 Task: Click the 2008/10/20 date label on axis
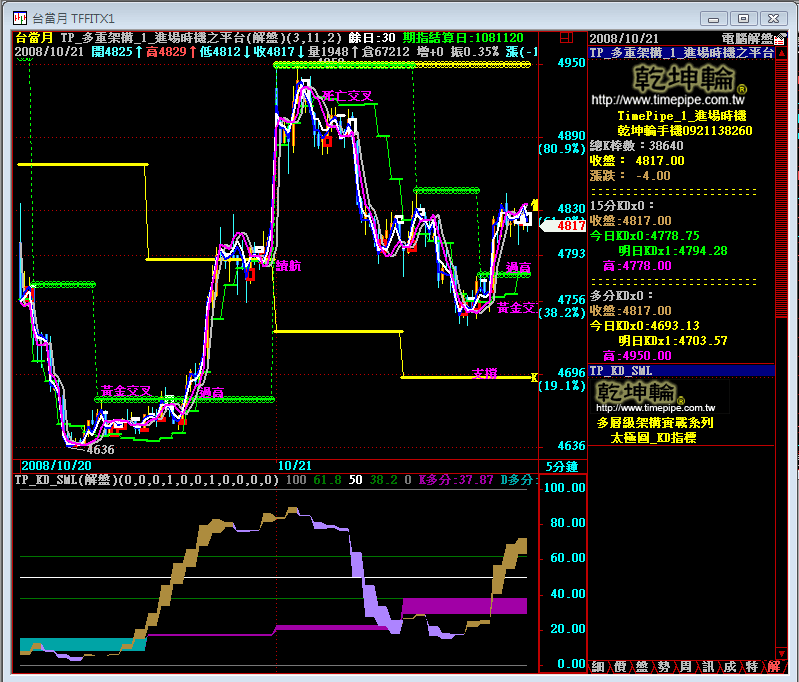pos(57,465)
